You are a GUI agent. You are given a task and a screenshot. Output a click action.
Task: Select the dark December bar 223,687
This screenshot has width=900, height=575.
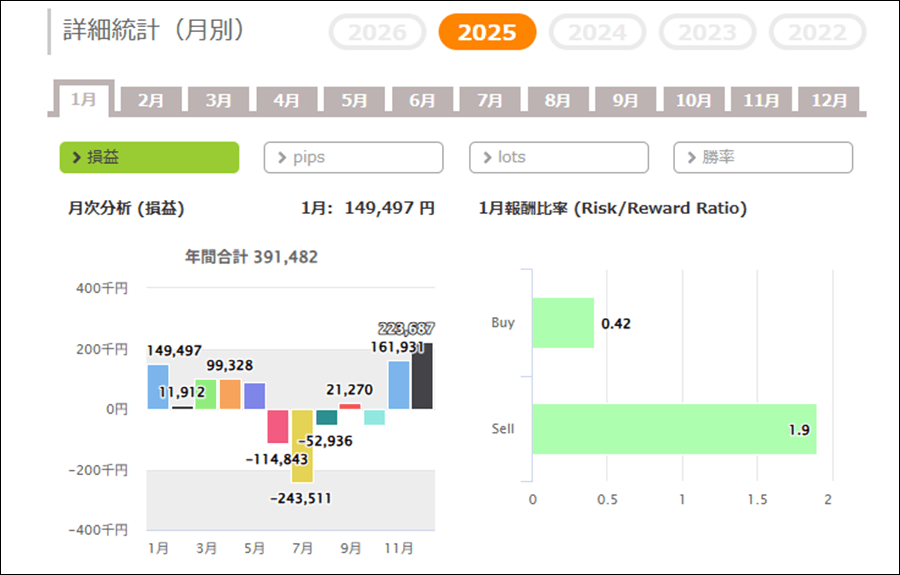[x=422, y=376]
